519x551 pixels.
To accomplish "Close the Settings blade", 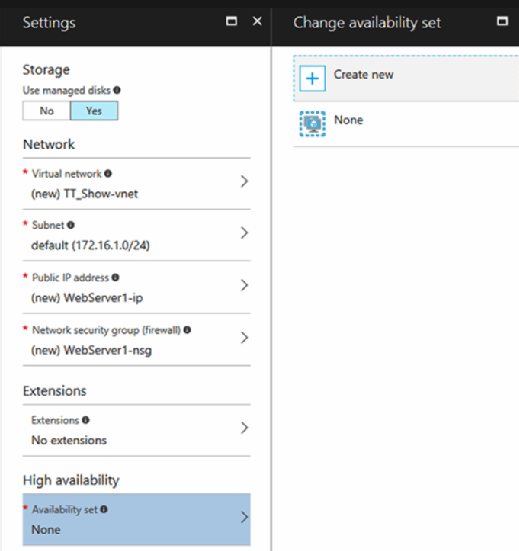I will (257, 21).
